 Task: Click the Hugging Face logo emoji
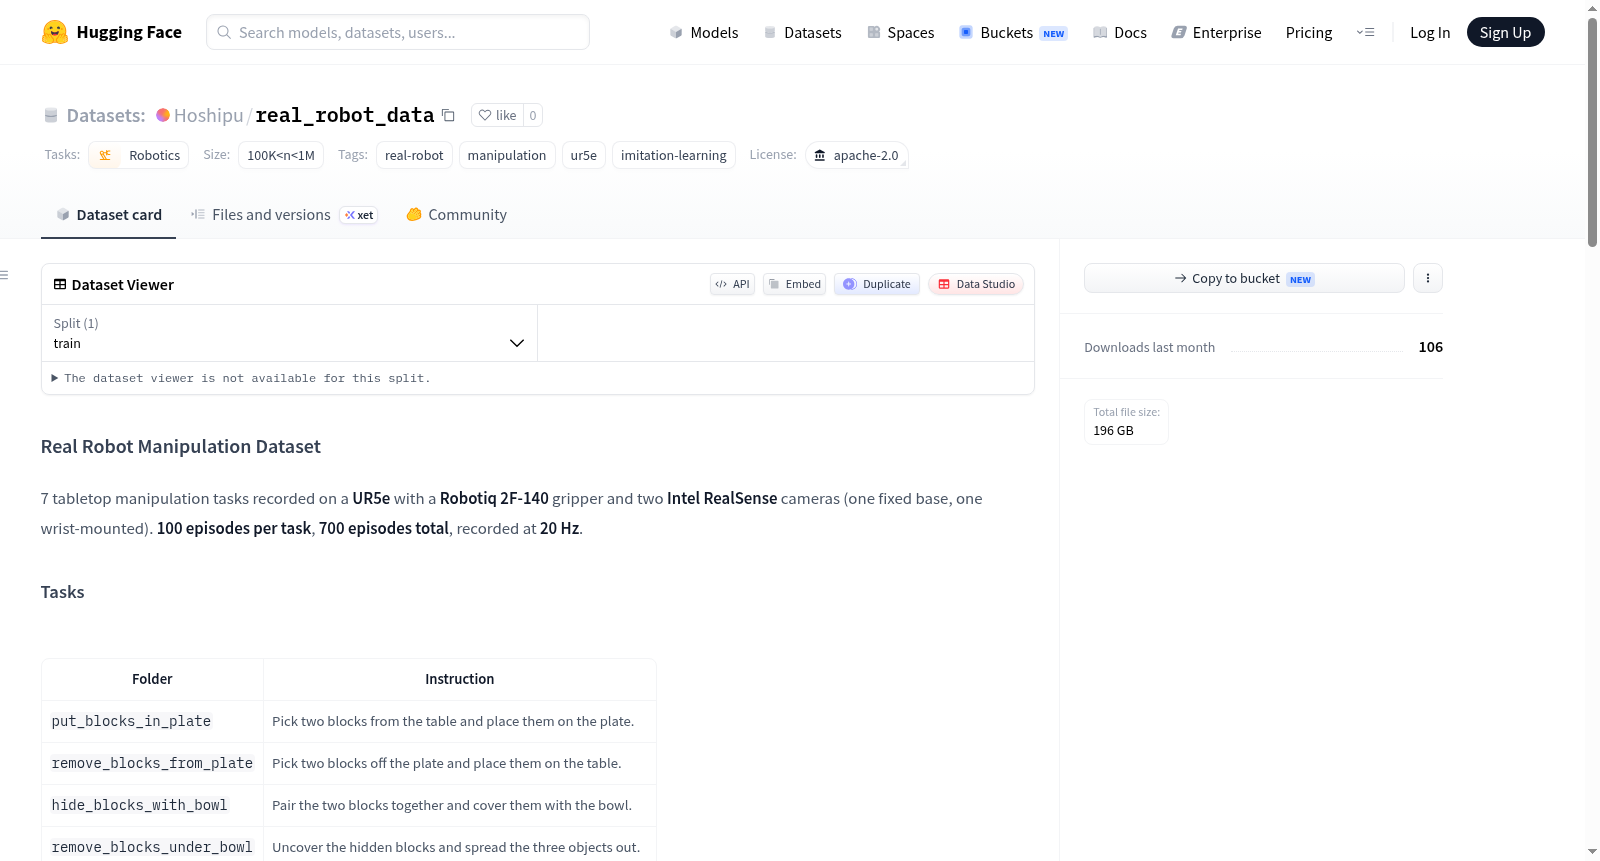55,32
